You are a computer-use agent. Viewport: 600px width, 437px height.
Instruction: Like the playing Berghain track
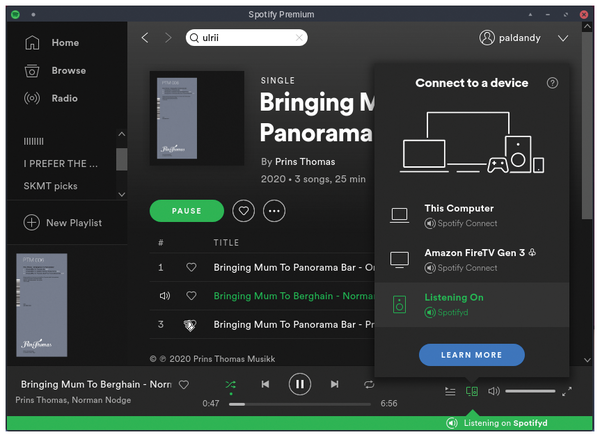click(191, 295)
